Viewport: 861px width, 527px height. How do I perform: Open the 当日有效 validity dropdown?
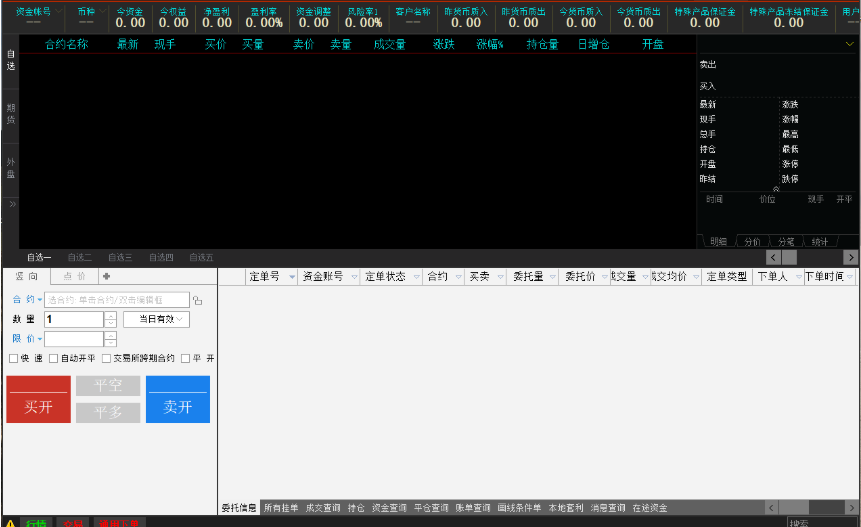coord(155,319)
